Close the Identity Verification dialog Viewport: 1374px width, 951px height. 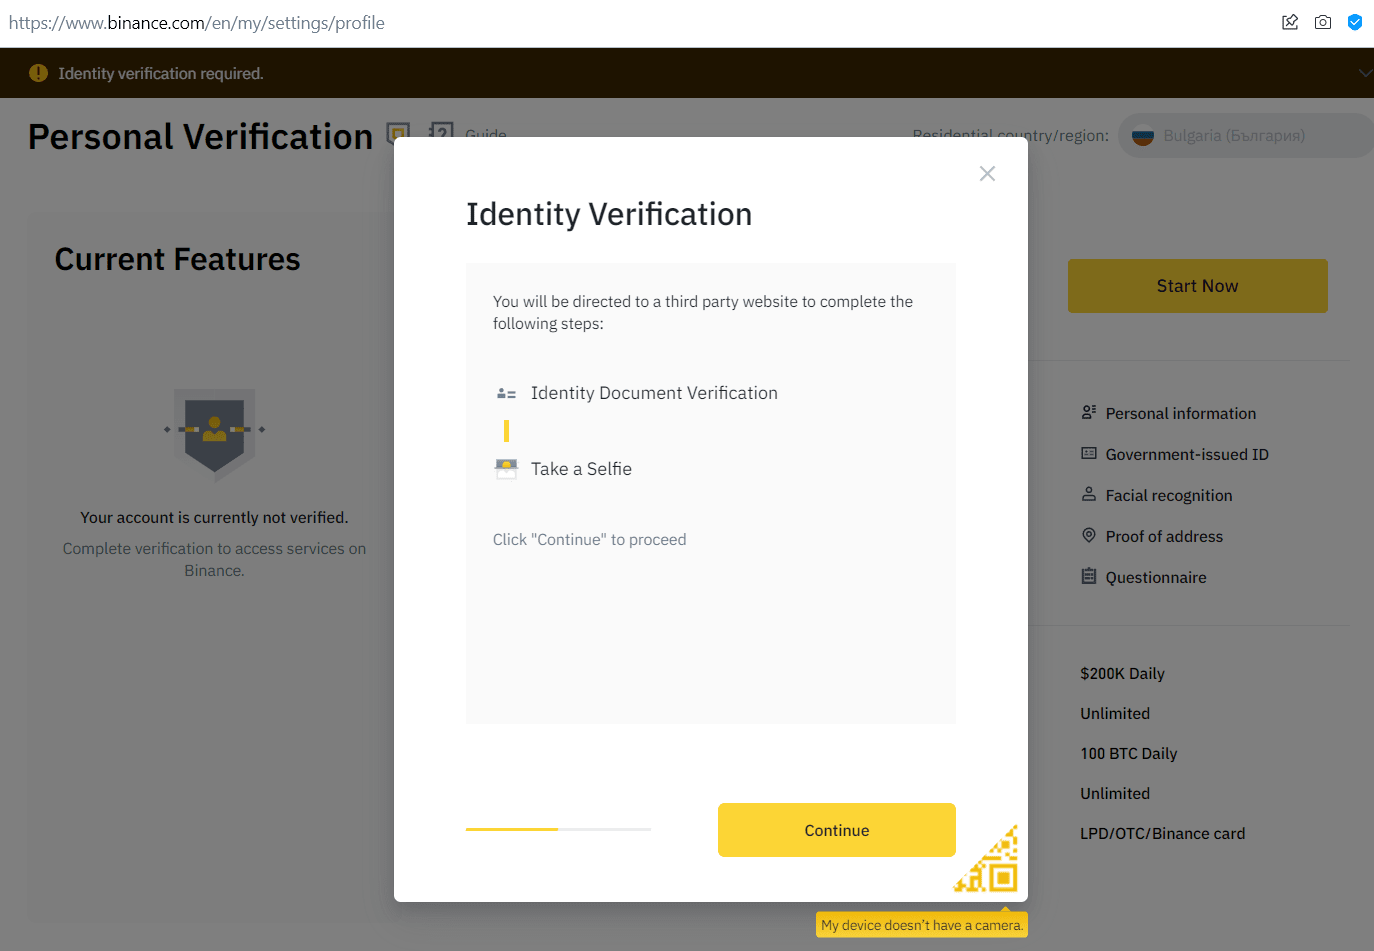point(987,174)
